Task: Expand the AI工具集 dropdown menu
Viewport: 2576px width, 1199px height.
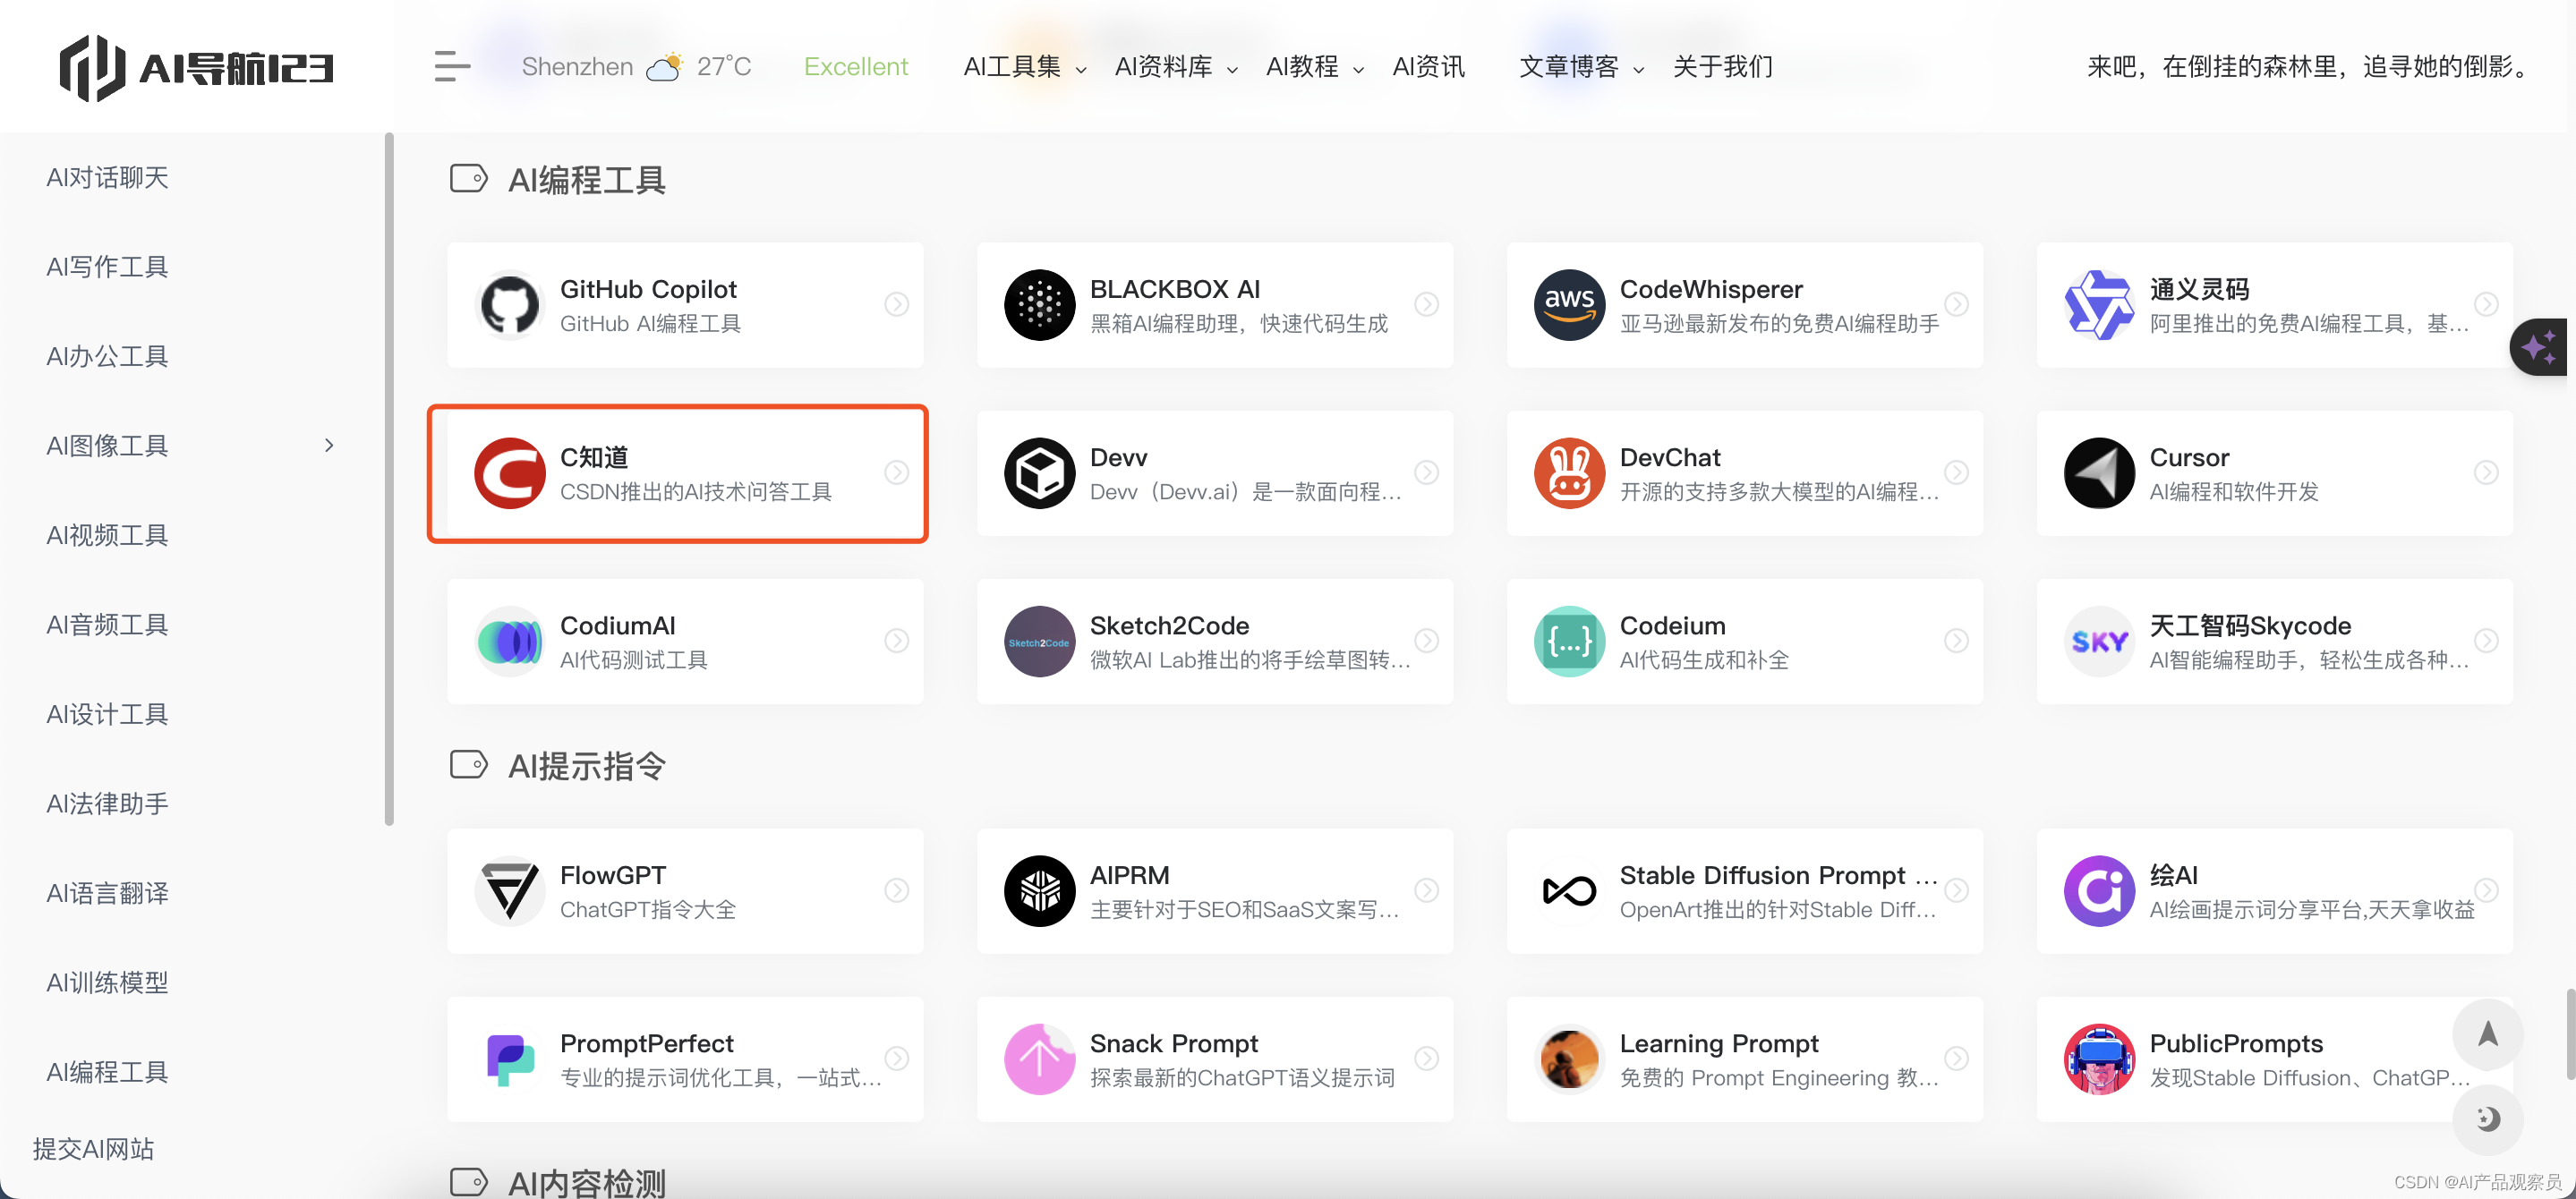Action: (x=1024, y=67)
